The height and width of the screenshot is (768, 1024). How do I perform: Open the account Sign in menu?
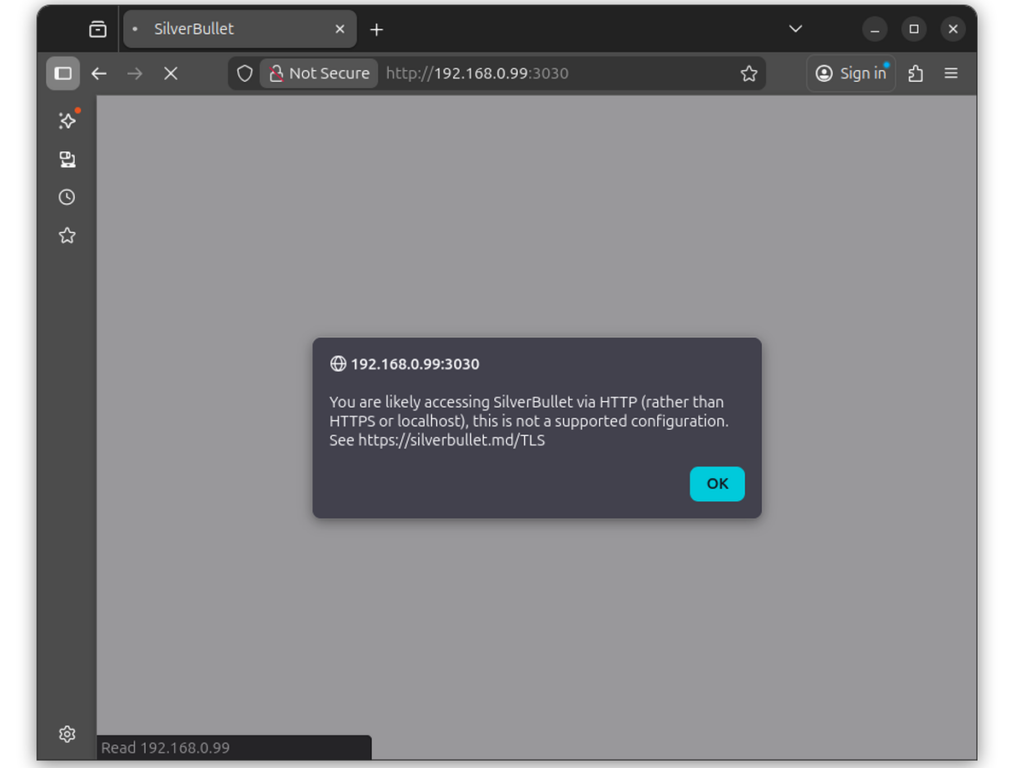pos(850,73)
